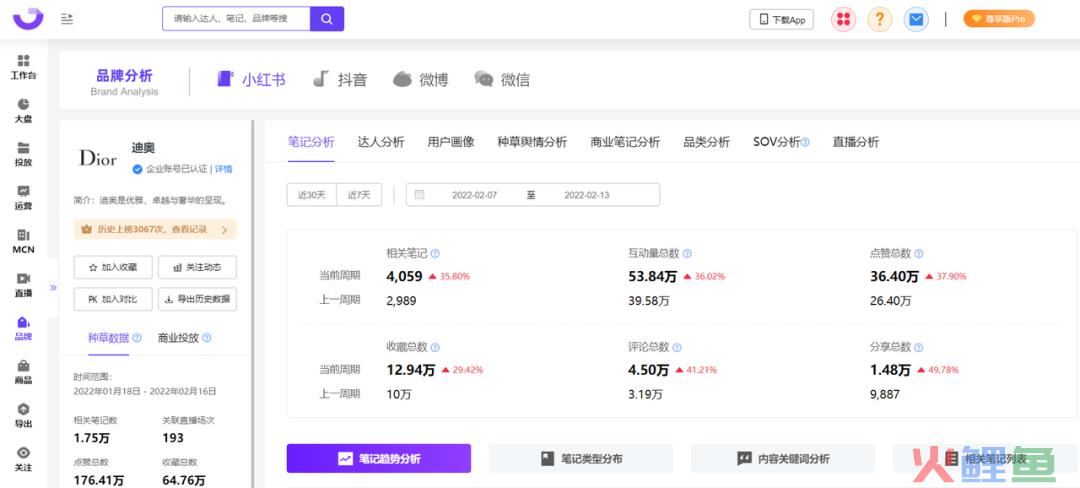Open 导出 in the left sidebar

coord(23,416)
